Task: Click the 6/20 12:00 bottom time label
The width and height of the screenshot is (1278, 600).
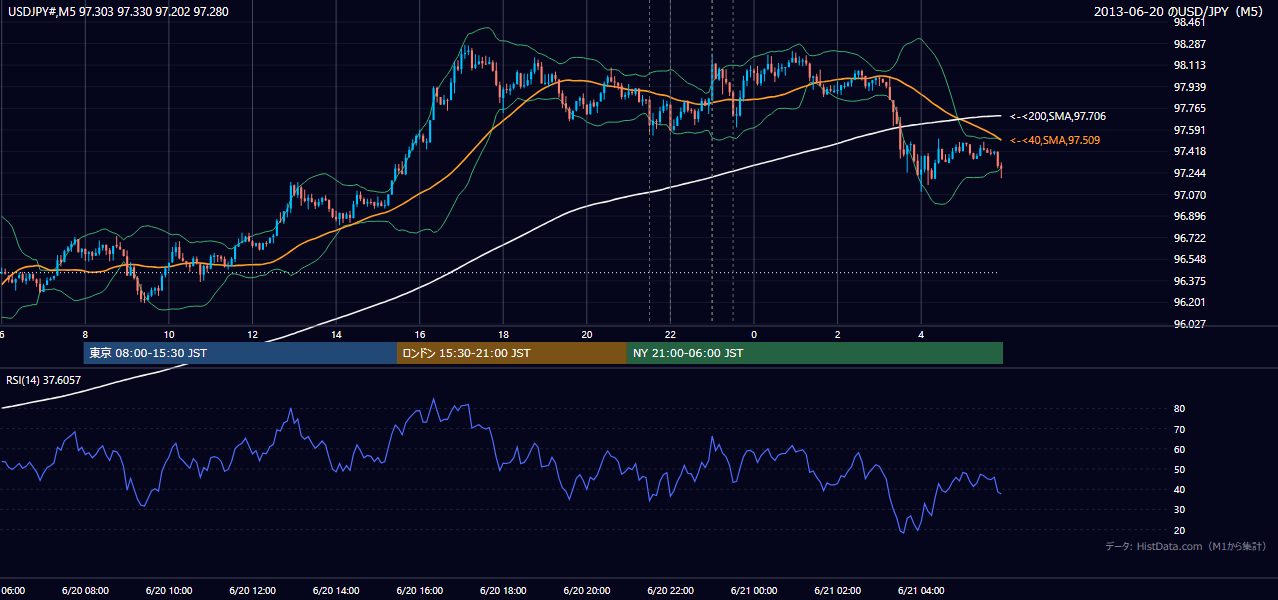Action: coord(252,591)
